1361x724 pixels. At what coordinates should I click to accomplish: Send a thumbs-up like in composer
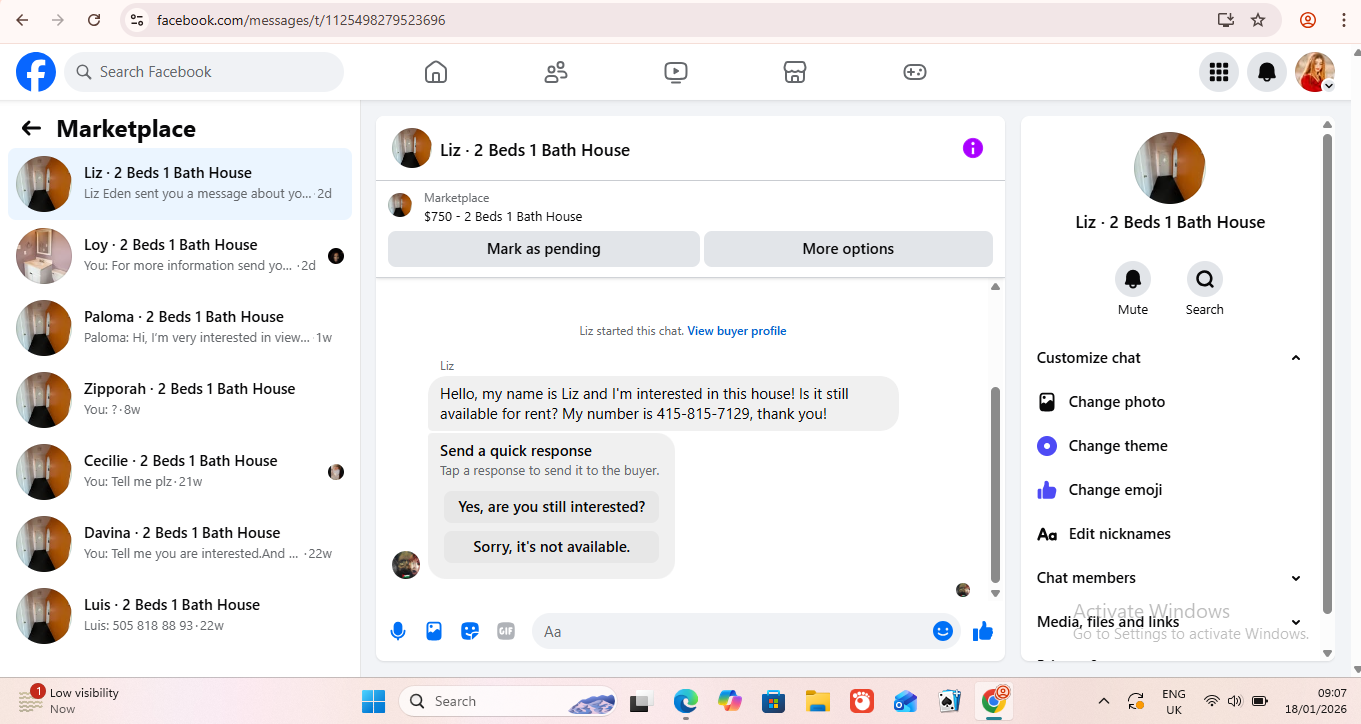983,631
